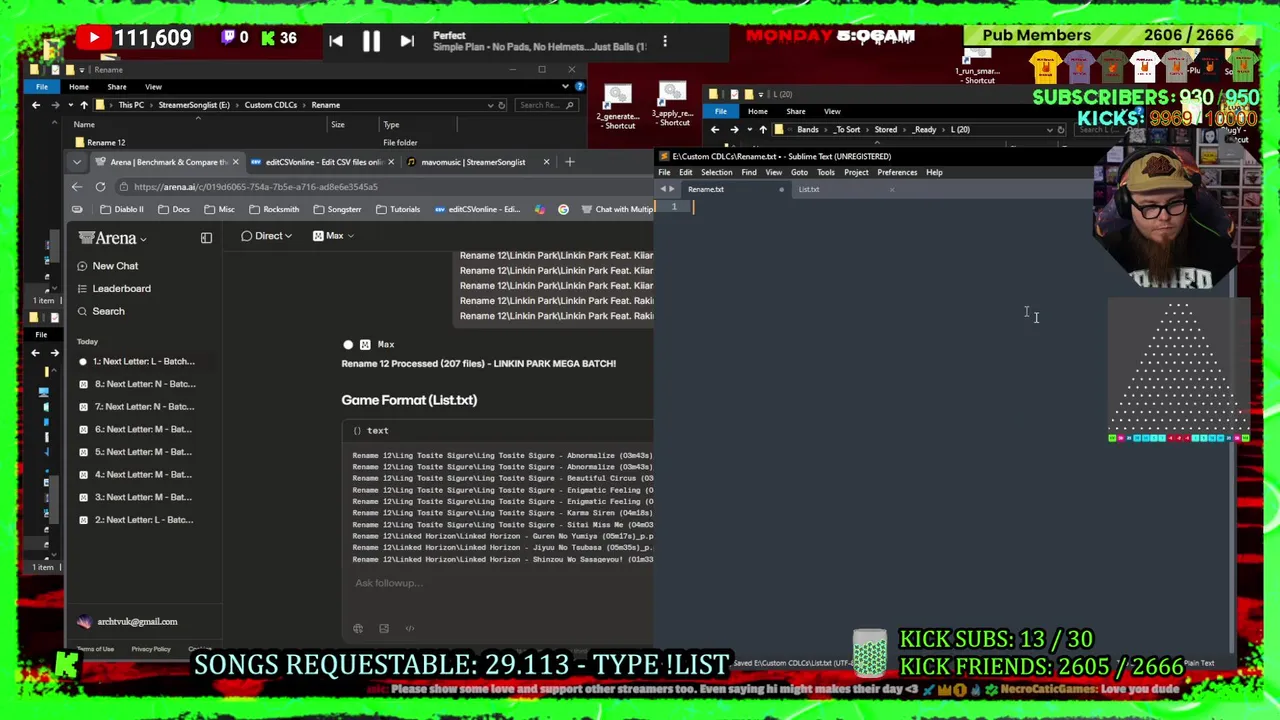Open Preferences menu in Sublime Text
Image resolution: width=1280 pixels, height=720 pixels.
(897, 173)
